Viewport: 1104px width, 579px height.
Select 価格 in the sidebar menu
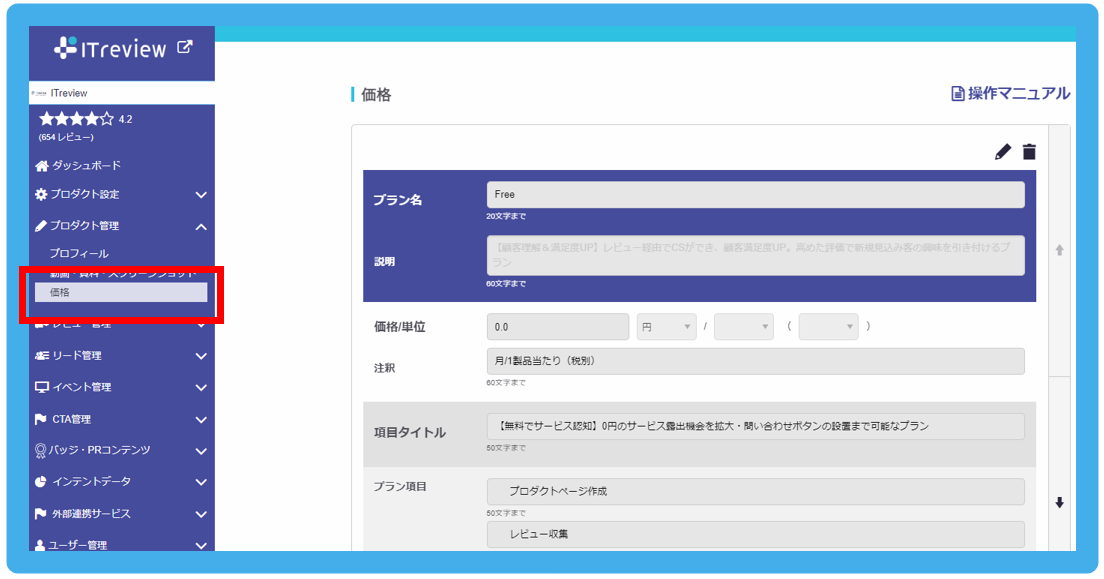click(120, 291)
